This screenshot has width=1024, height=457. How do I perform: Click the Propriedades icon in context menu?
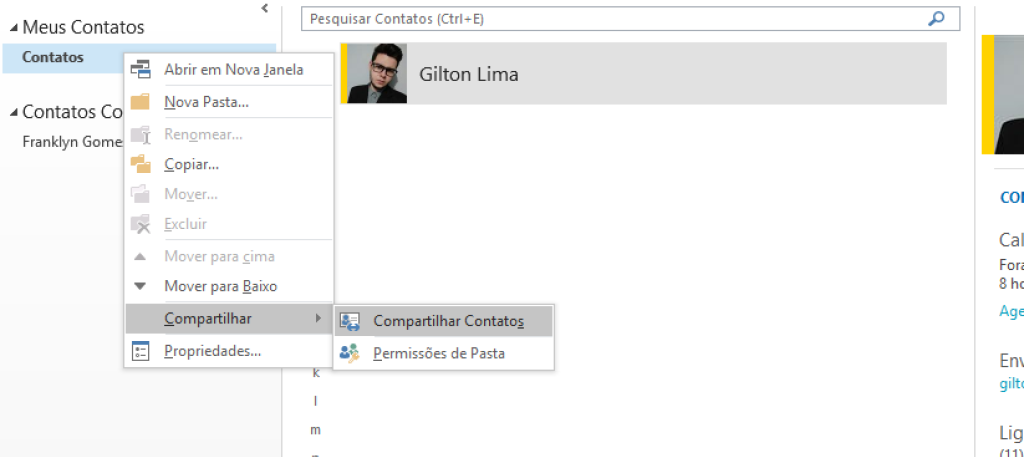pos(140,351)
